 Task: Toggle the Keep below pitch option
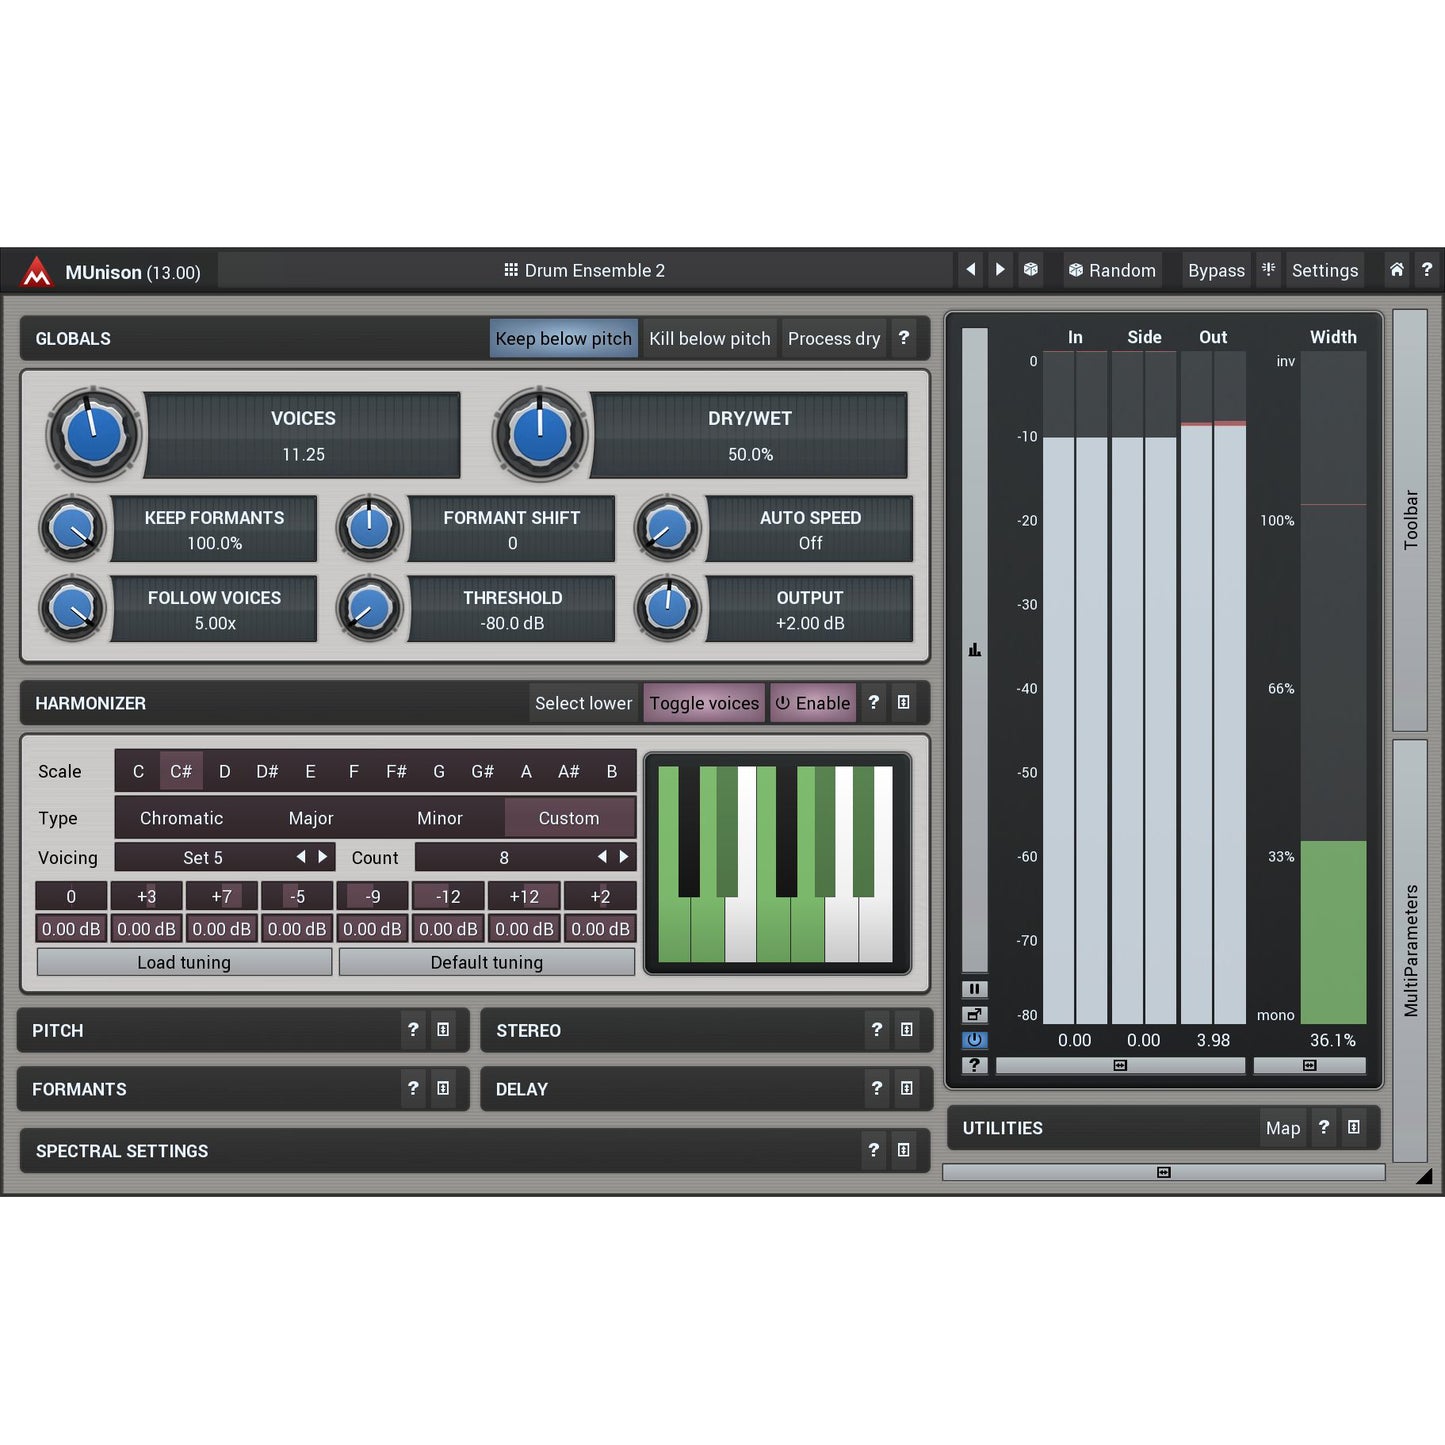tap(563, 339)
